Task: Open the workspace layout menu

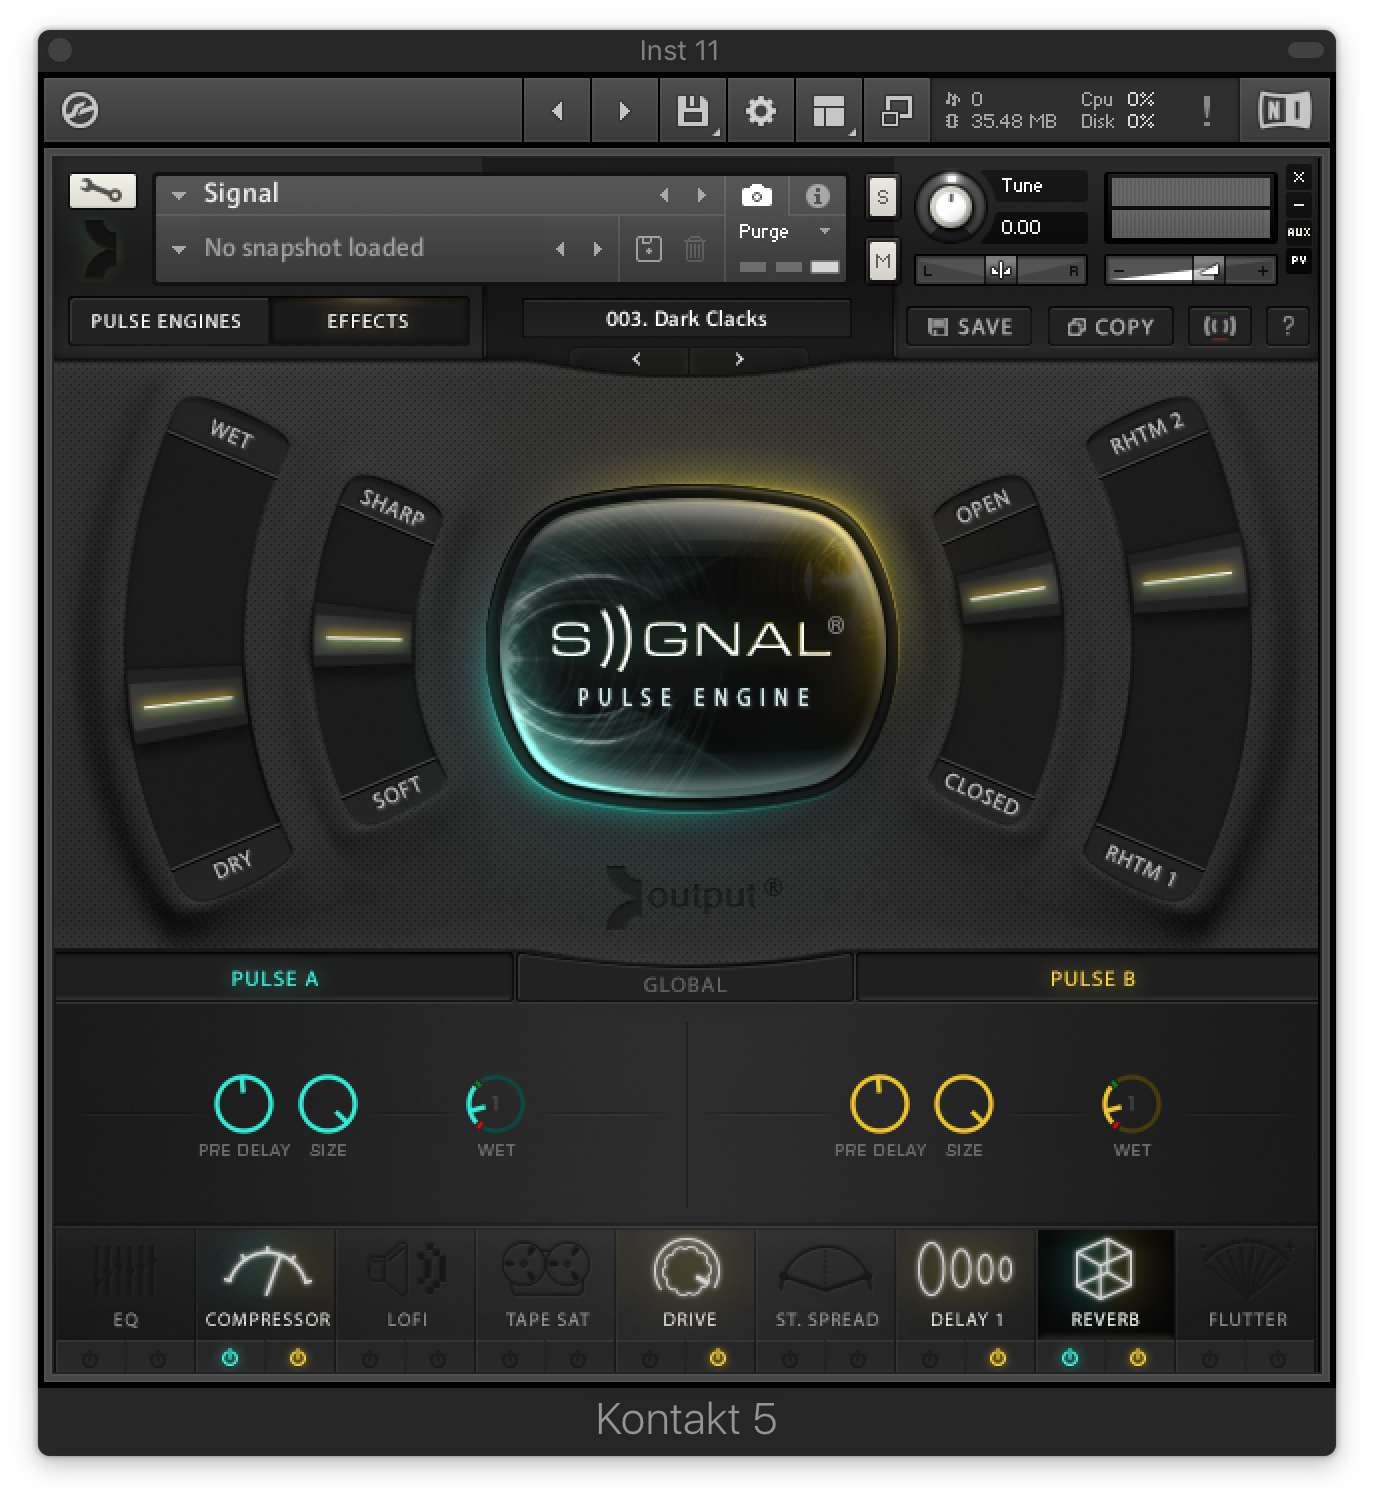Action: pos(828,110)
